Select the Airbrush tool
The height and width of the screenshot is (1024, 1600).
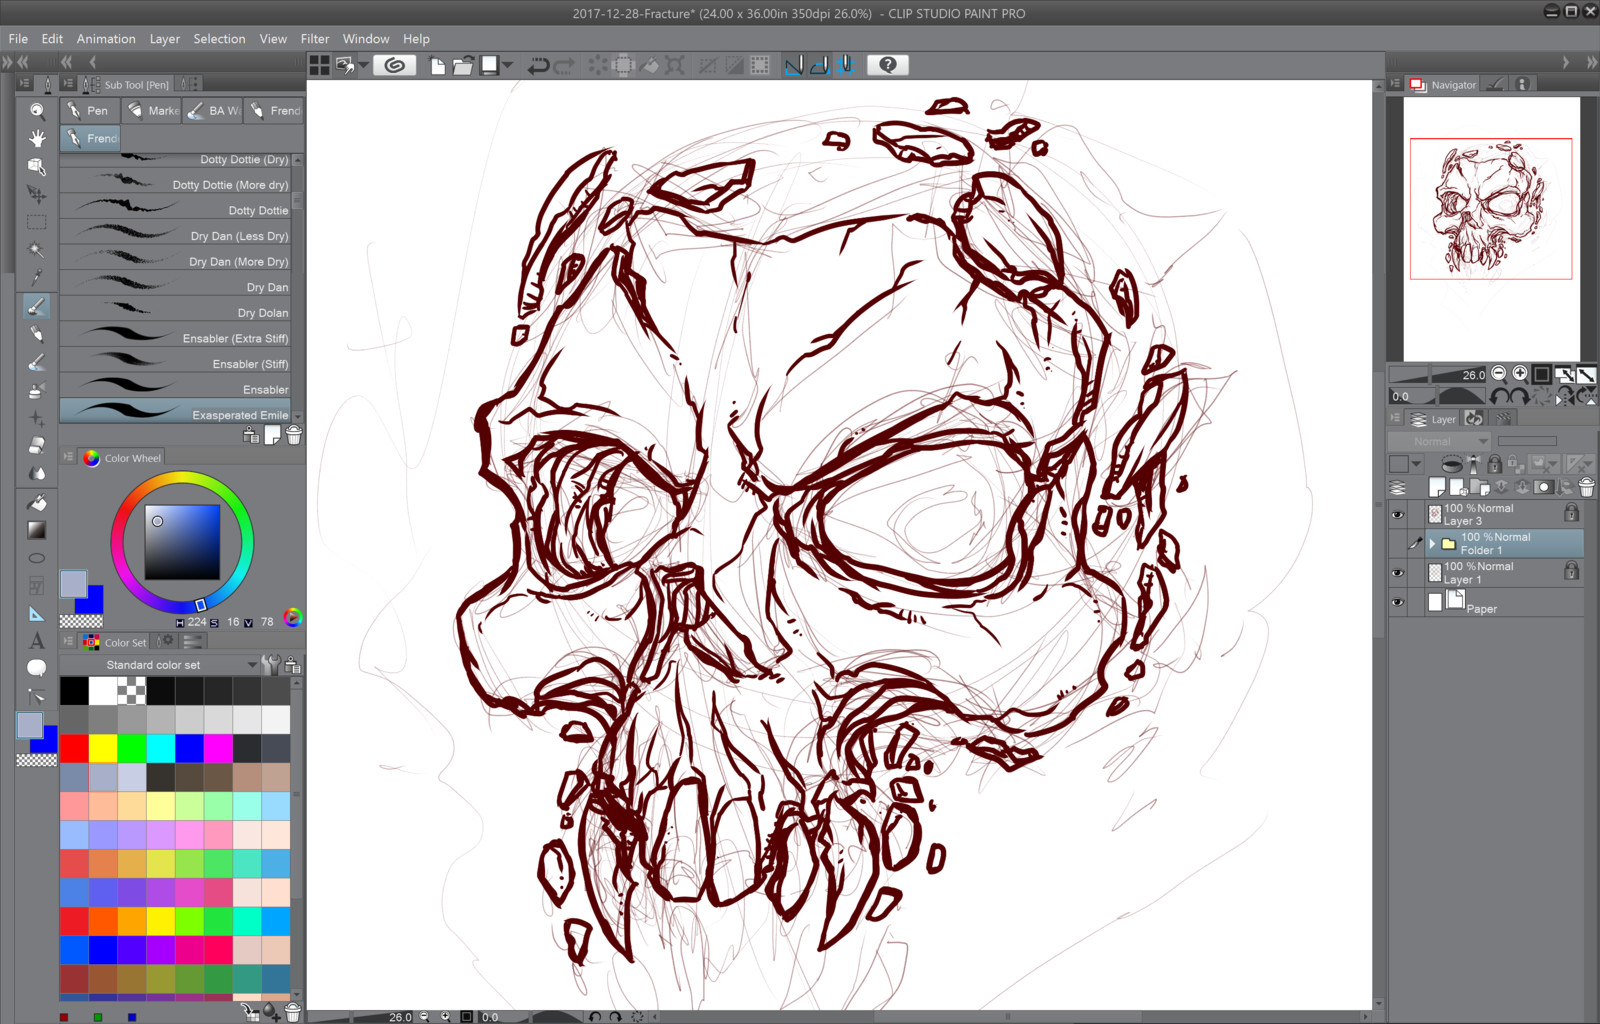tap(37, 390)
